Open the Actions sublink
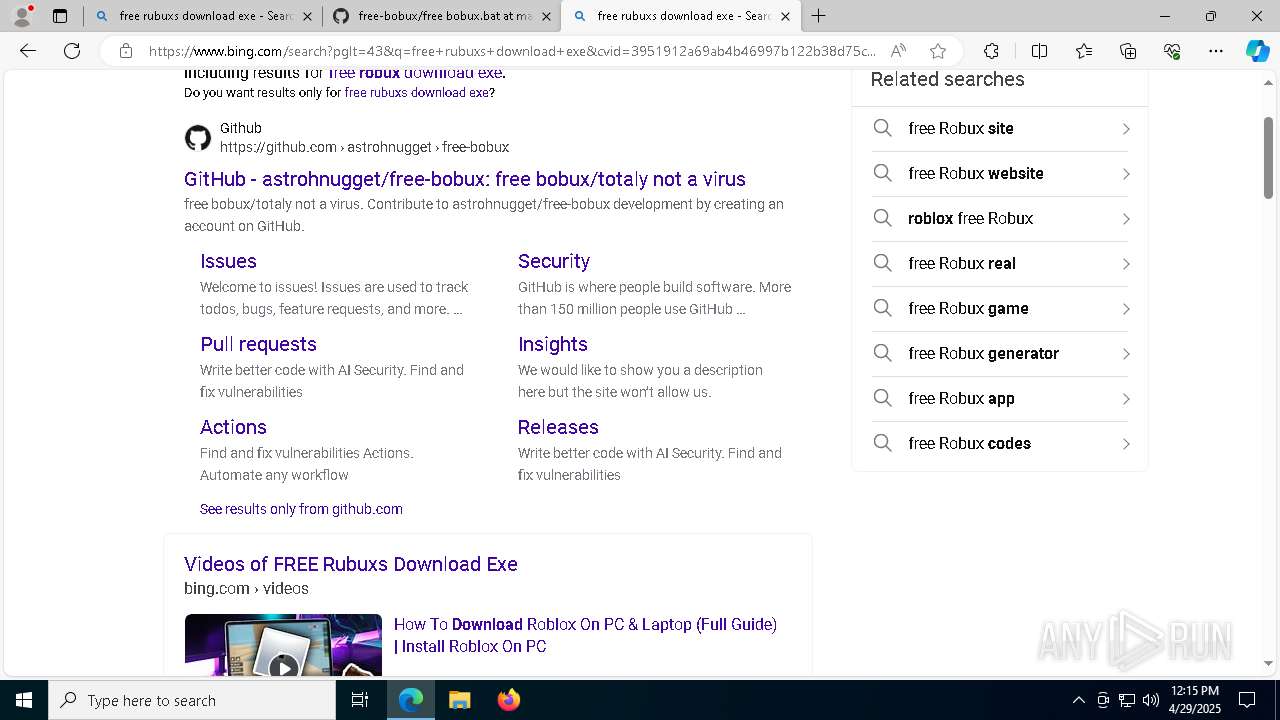Image resolution: width=1280 pixels, height=720 pixels. (233, 427)
